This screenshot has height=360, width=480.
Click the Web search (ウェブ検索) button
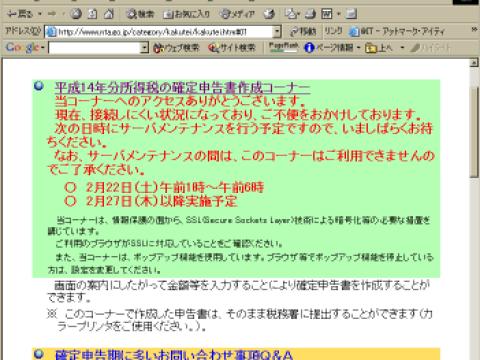coord(176,48)
